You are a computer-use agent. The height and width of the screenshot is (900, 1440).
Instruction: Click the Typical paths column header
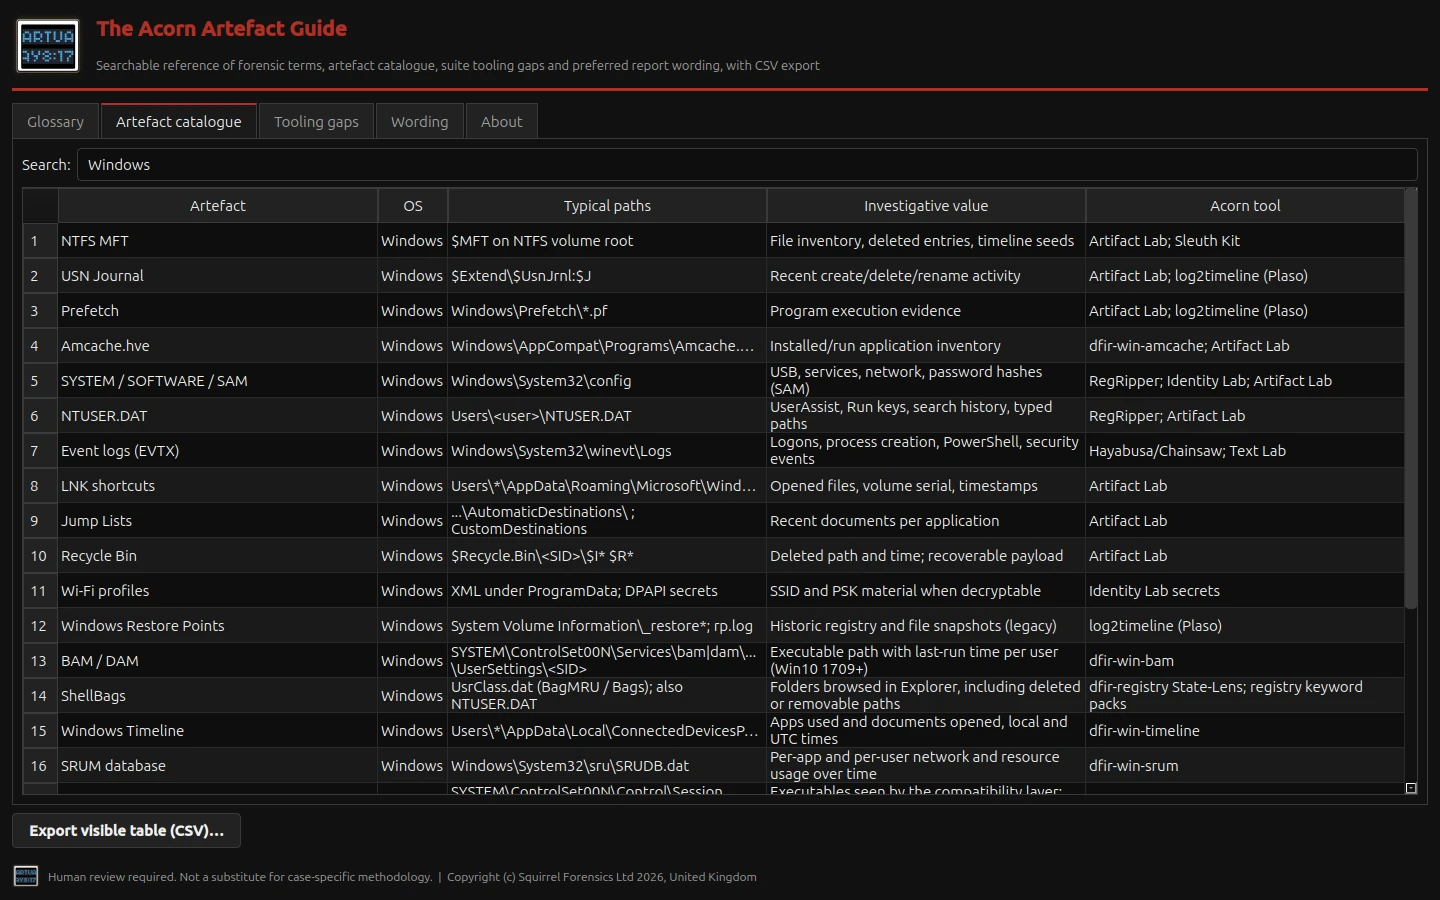(607, 206)
